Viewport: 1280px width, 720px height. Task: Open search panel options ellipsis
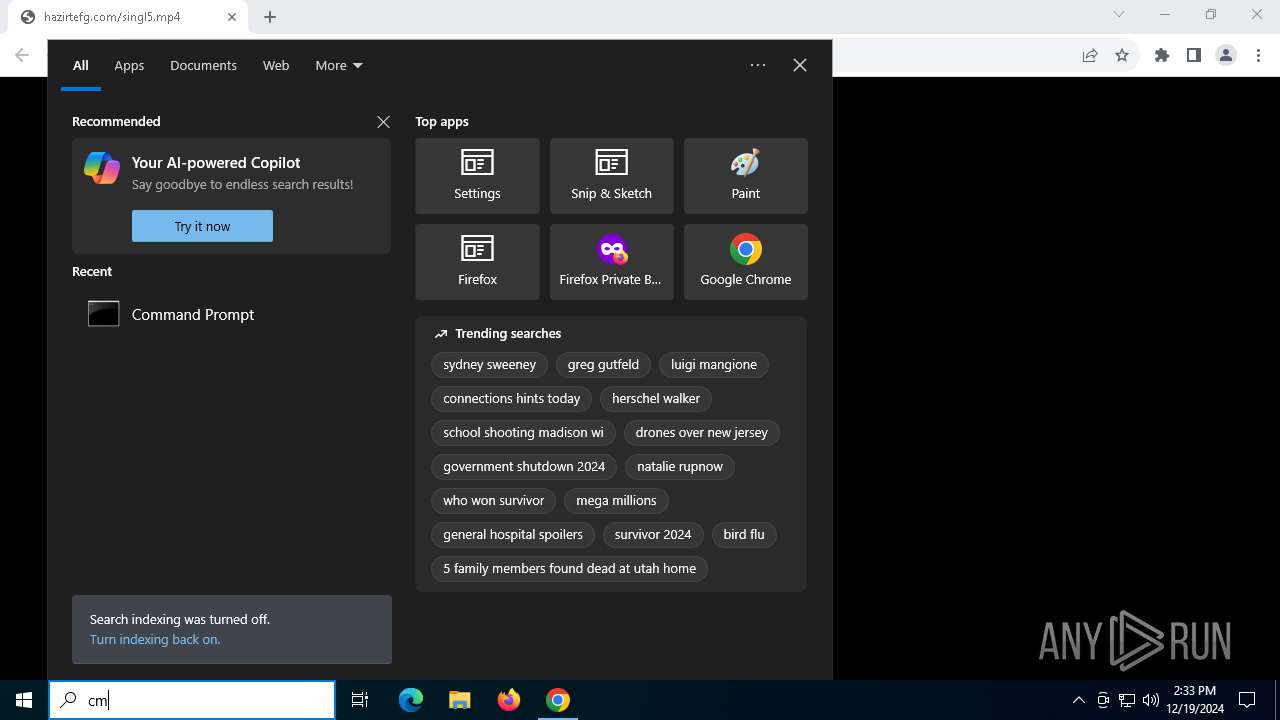(758, 65)
